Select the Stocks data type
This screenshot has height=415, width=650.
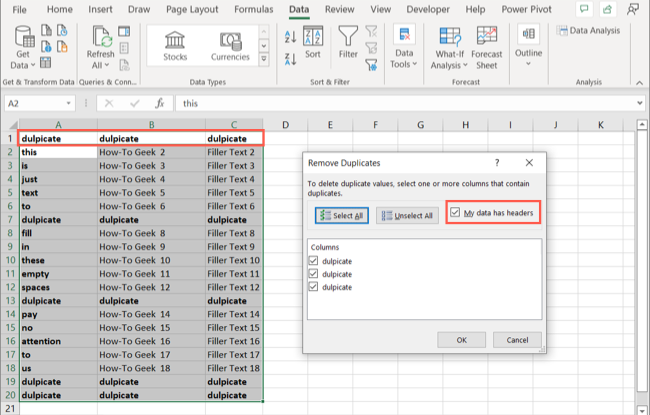click(x=175, y=46)
